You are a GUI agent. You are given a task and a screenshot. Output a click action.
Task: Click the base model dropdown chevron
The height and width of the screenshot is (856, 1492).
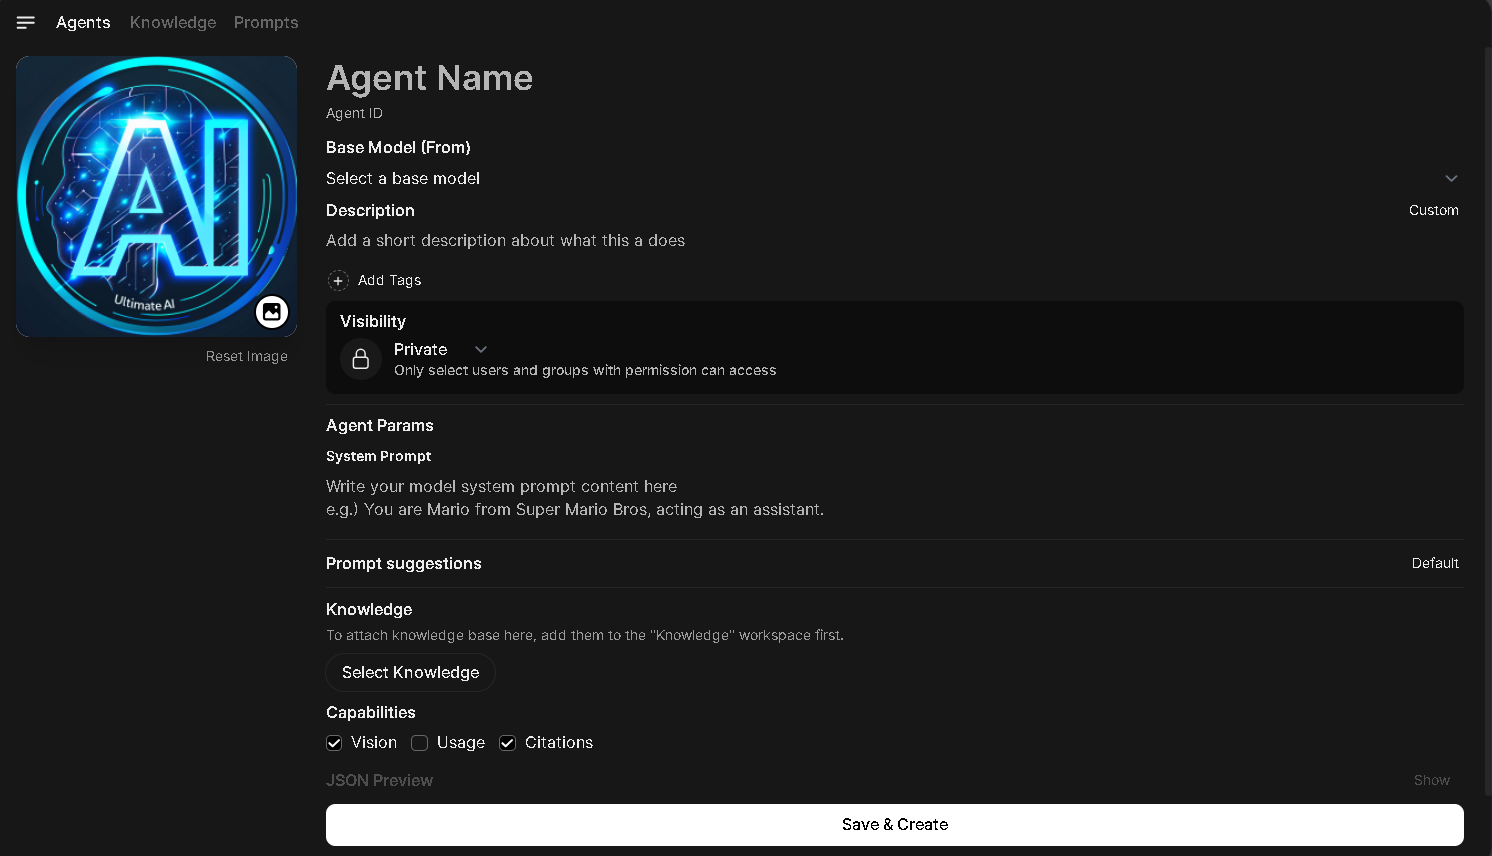[1451, 178]
